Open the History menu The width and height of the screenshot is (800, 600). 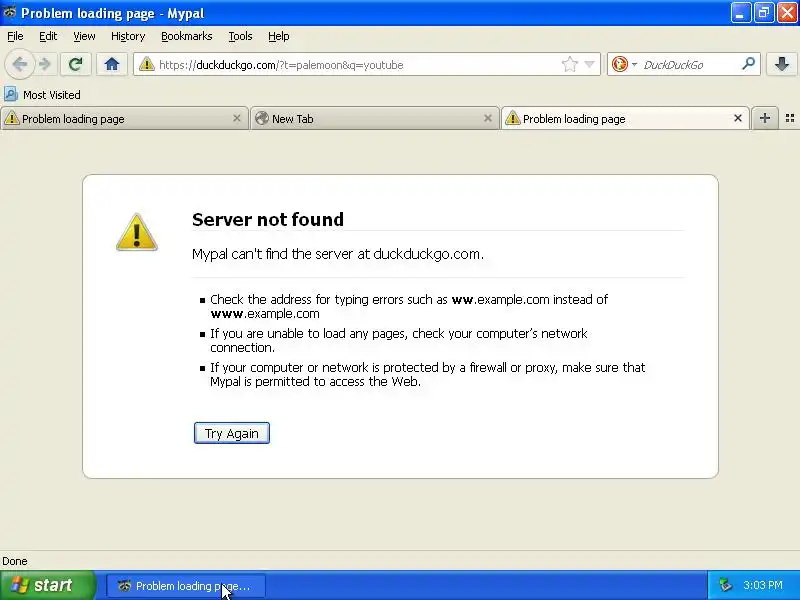click(x=128, y=36)
